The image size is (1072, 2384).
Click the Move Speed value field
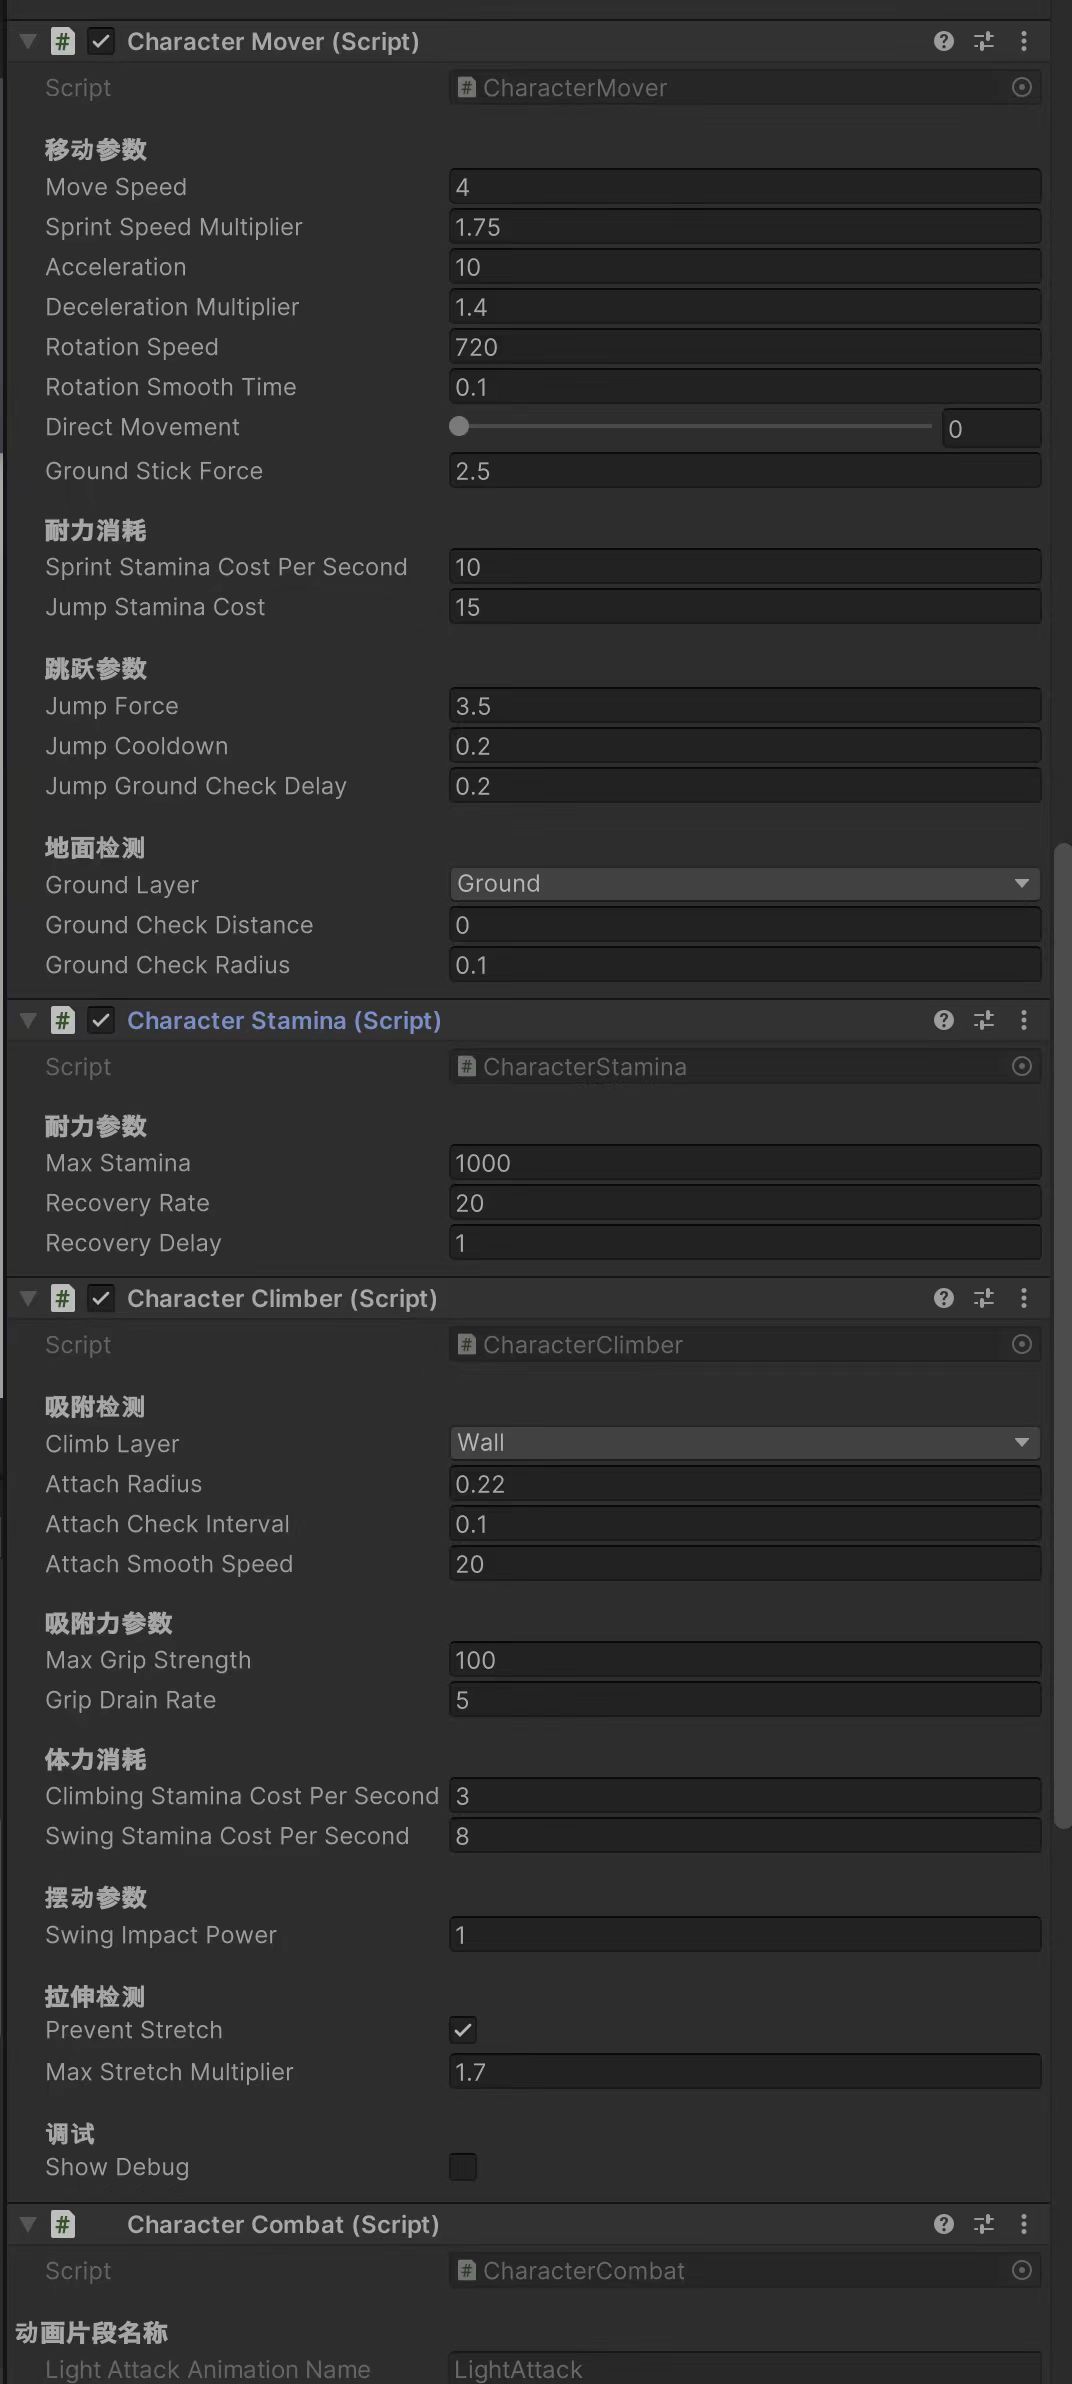(x=744, y=187)
